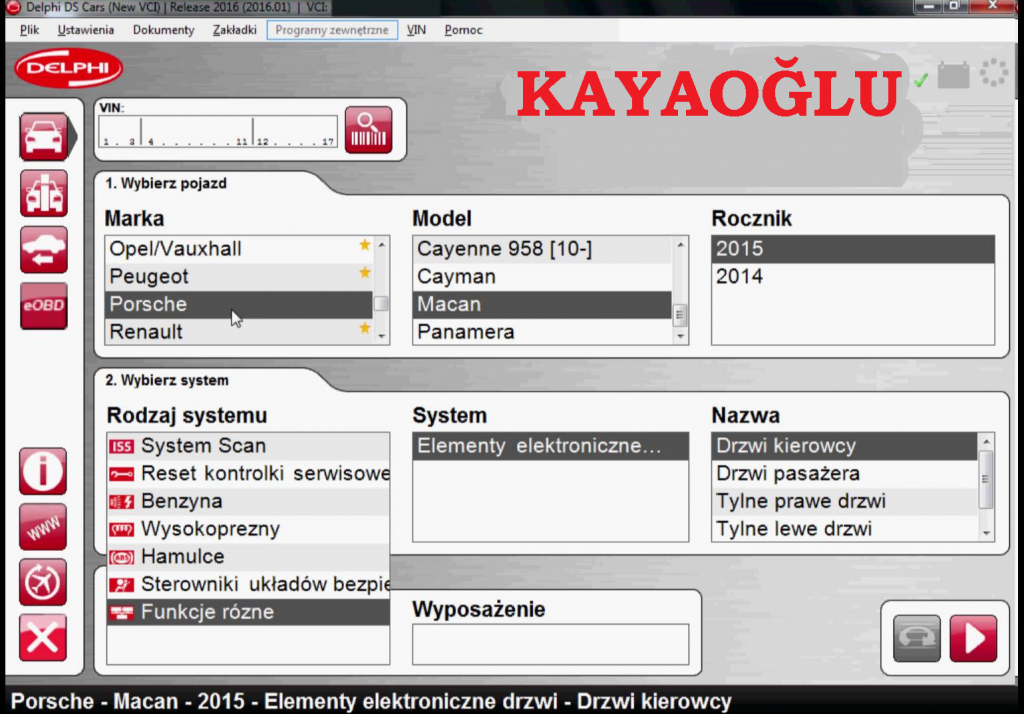Click Nazwa list scrollbar thumb
Image resolution: width=1024 pixels, height=714 pixels.
986,479
